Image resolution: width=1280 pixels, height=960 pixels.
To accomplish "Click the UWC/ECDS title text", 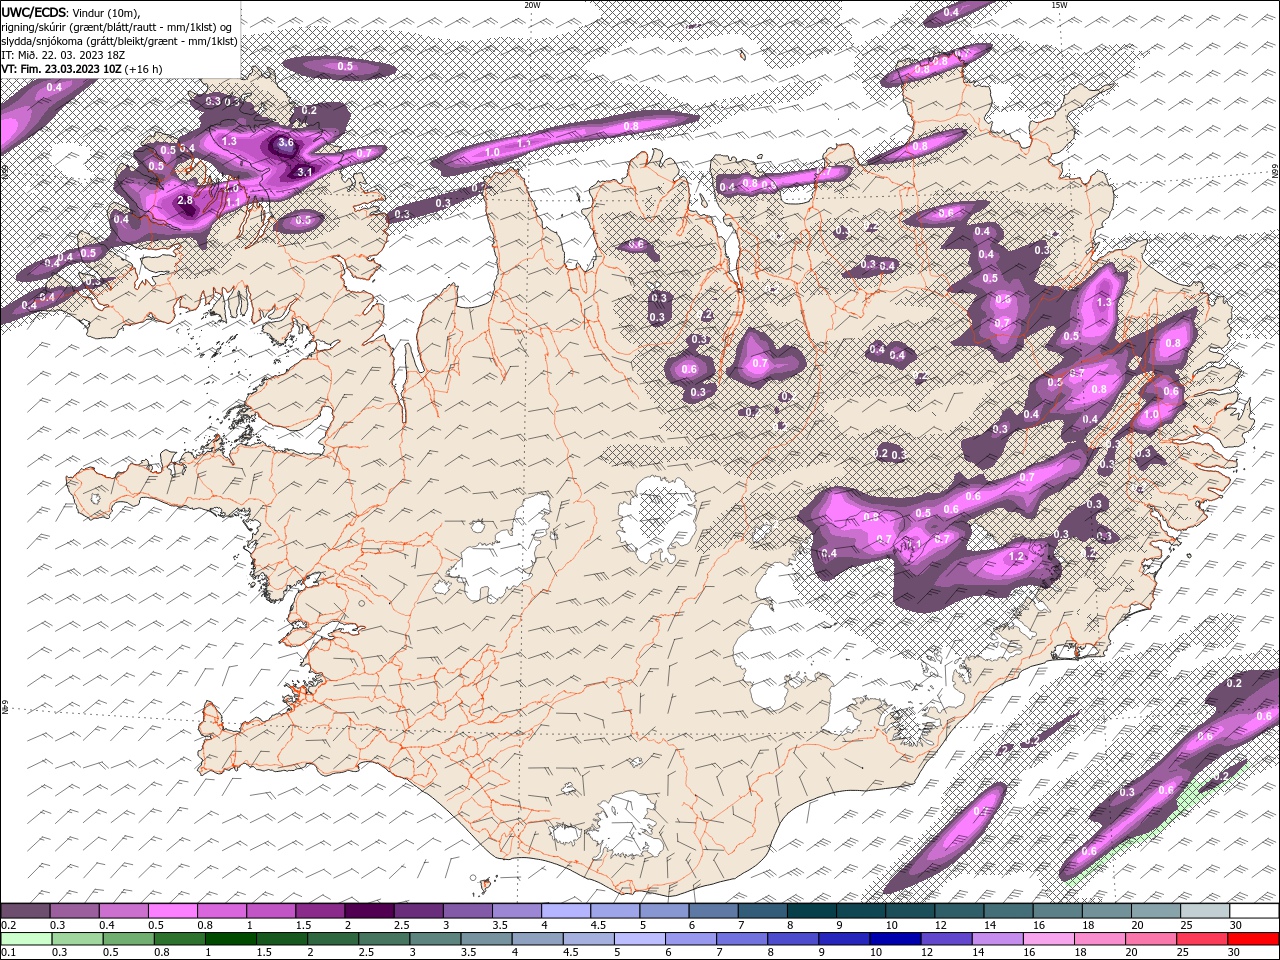I will [34, 12].
